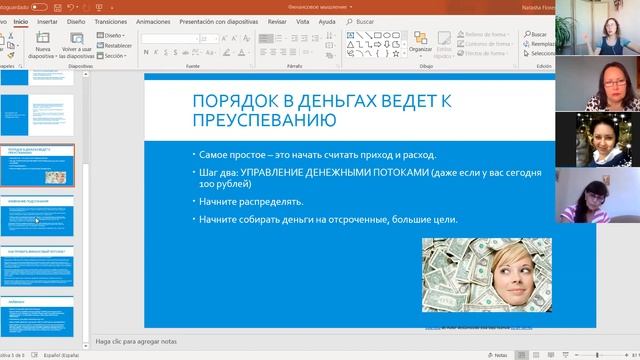The height and width of the screenshot is (360, 640).
Task: Select the rectangle shape
Action: [378, 36]
